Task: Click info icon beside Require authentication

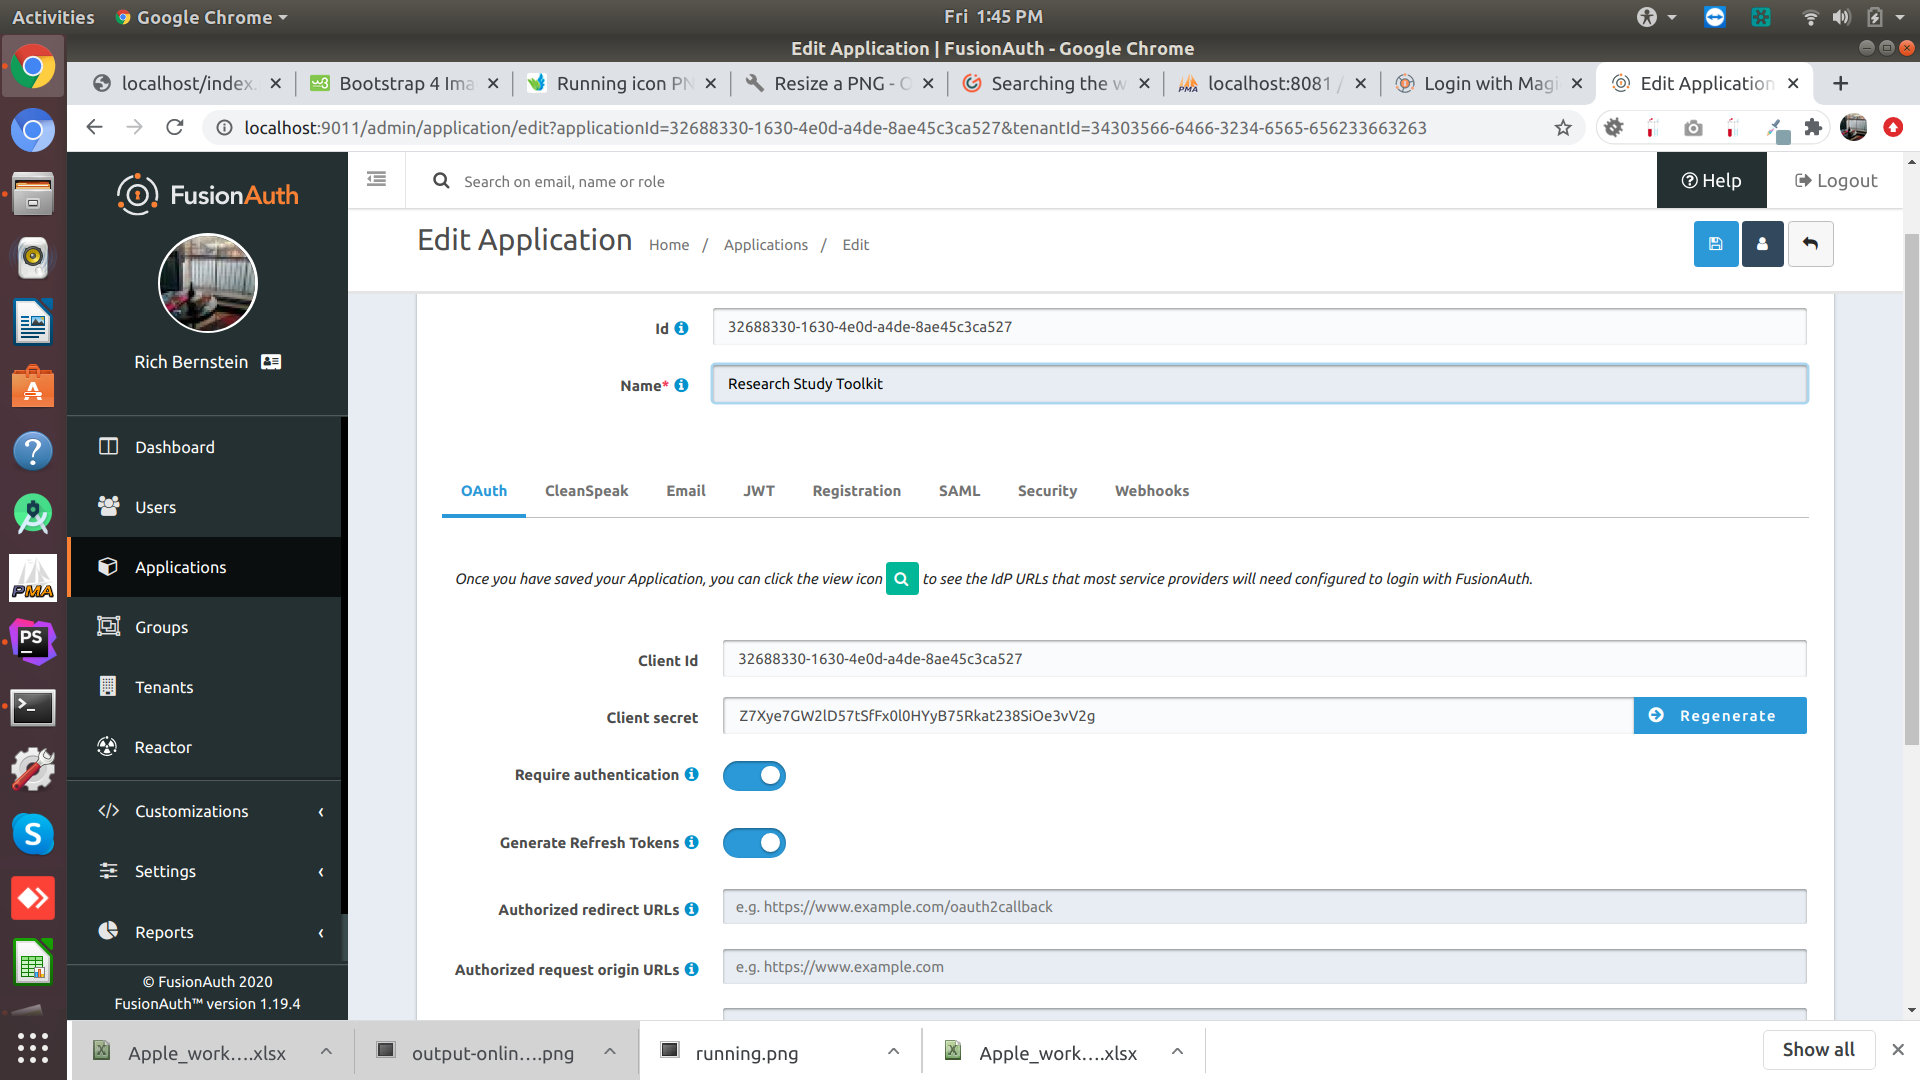Action: pyautogui.click(x=691, y=775)
